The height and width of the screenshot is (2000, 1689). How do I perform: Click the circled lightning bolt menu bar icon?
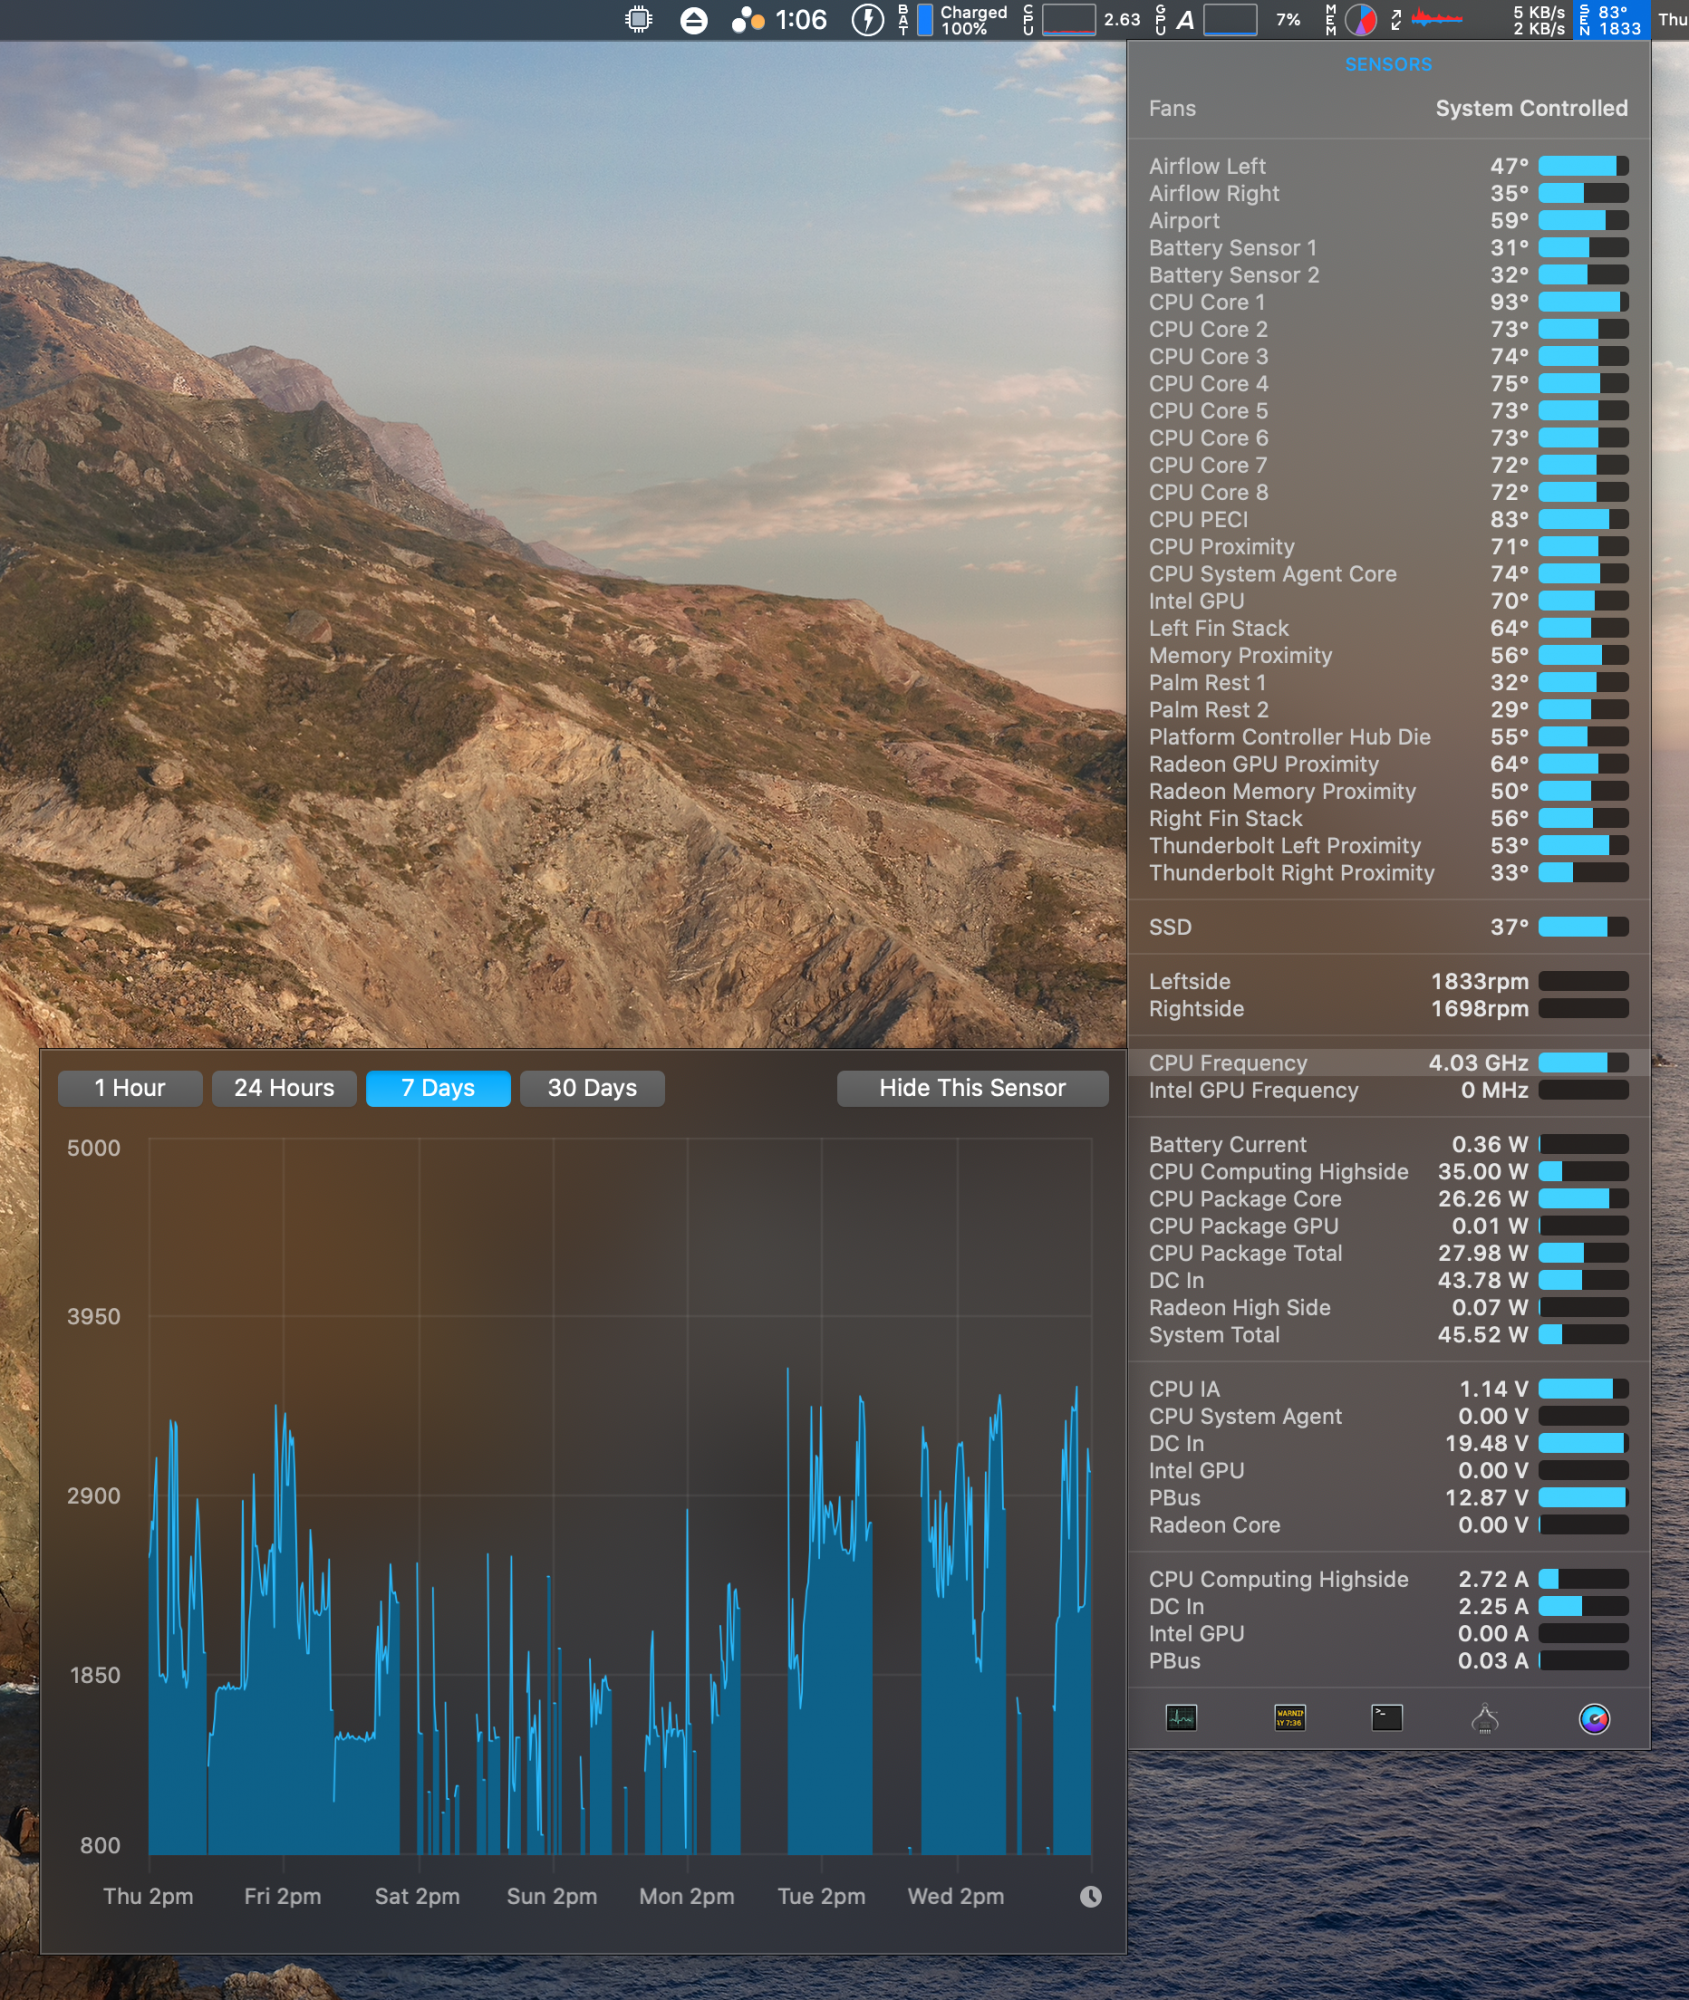click(x=867, y=20)
